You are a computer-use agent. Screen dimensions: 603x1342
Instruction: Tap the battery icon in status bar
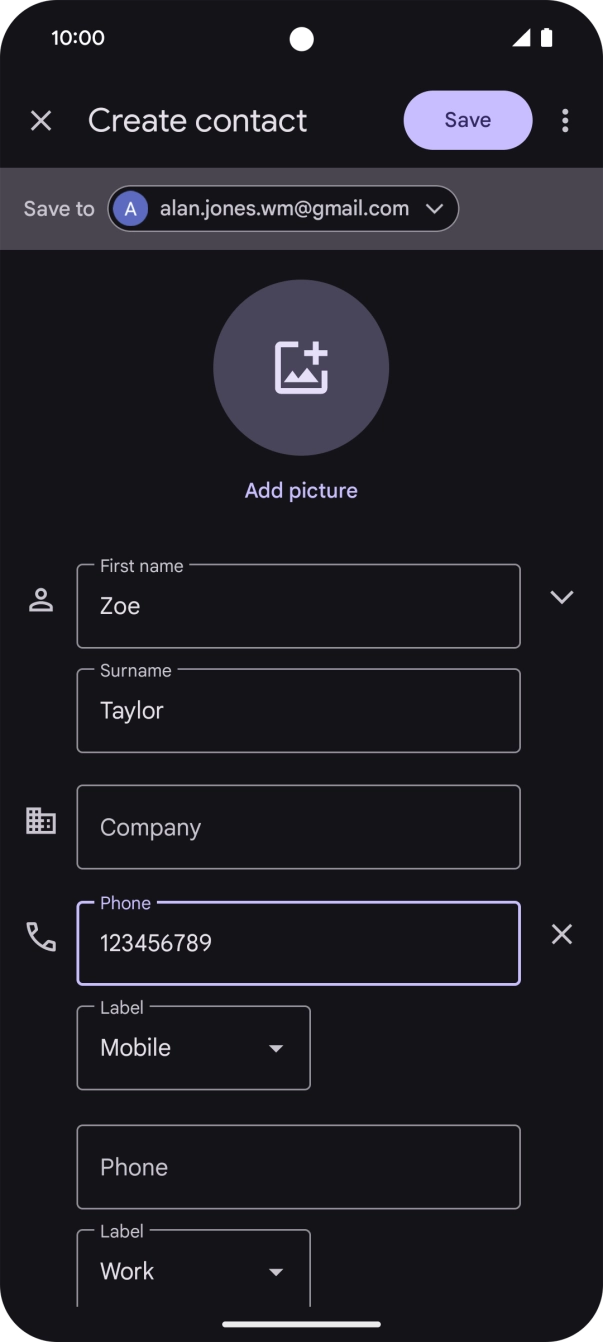pos(546,38)
